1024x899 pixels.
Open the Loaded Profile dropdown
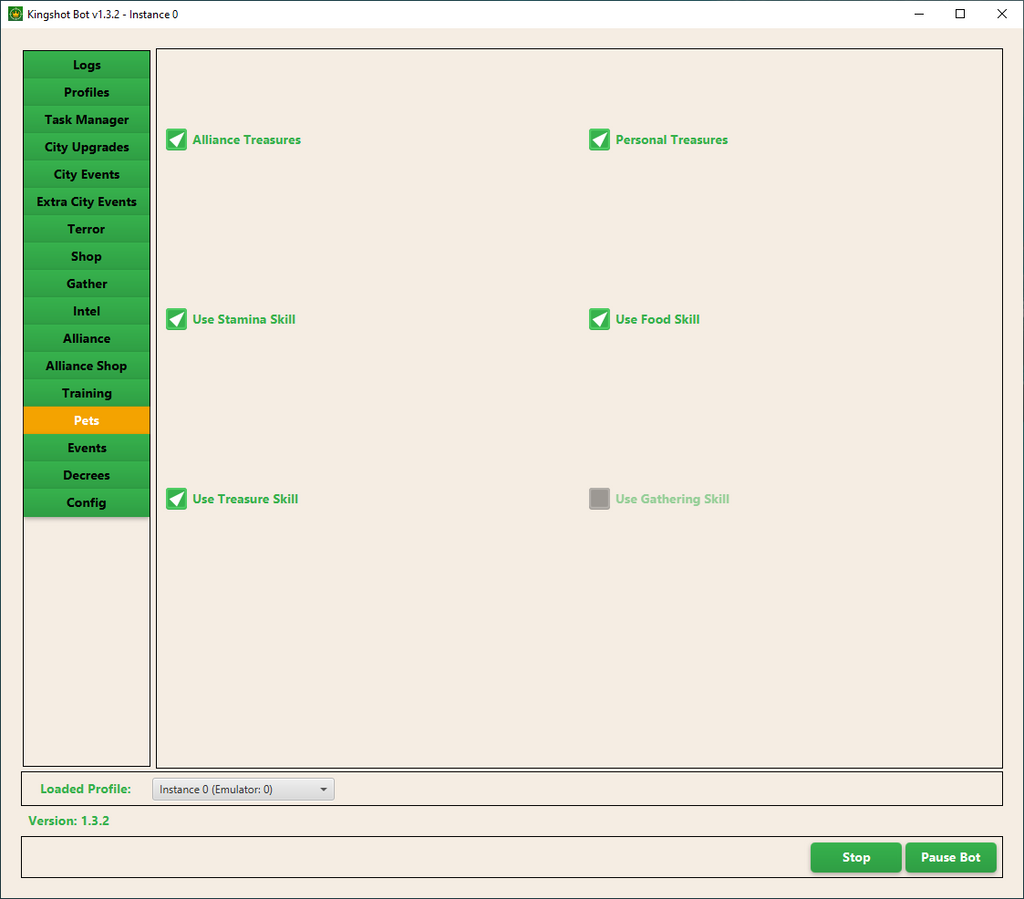tap(243, 789)
